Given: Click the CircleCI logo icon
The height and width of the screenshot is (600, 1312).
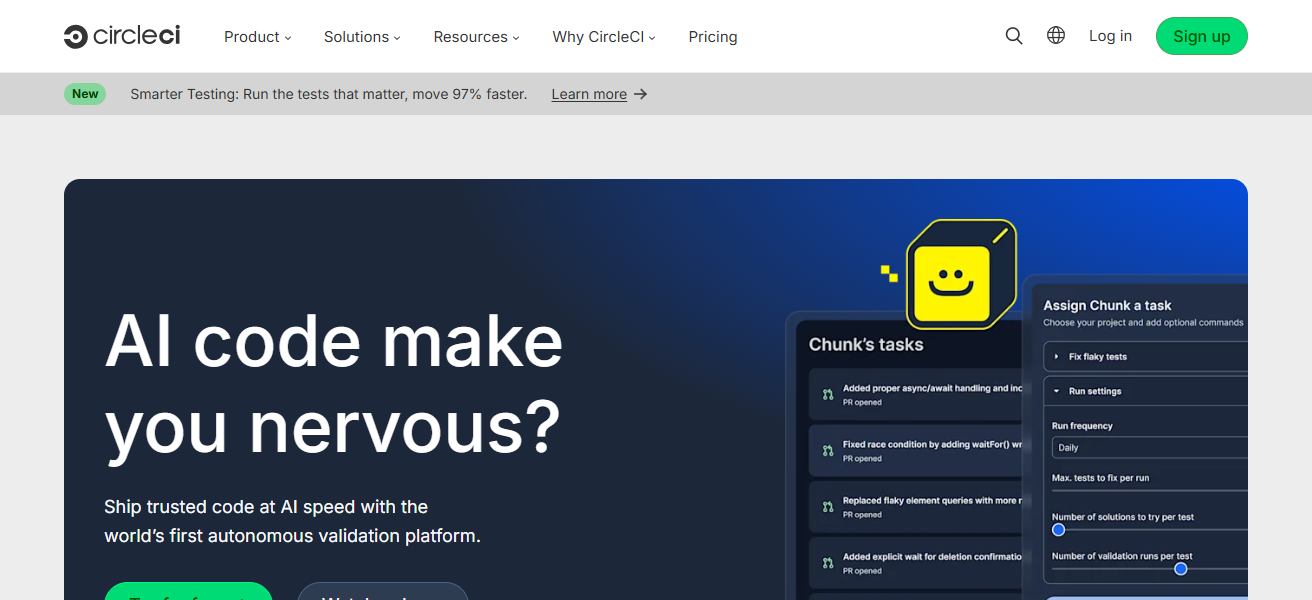Looking at the screenshot, I should pos(75,35).
